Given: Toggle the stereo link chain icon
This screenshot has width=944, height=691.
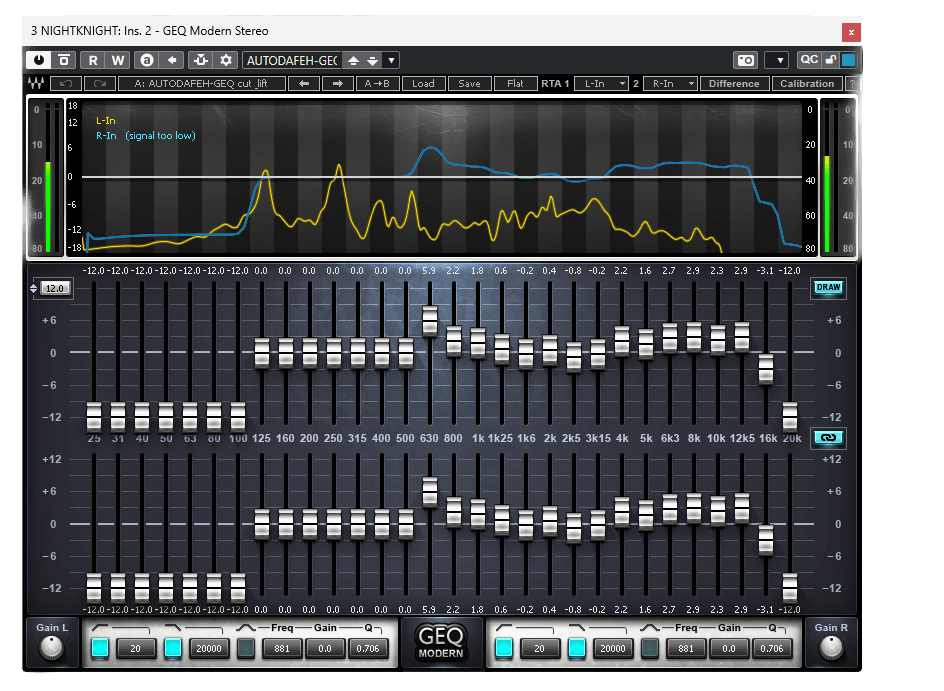Looking at the screenshot, I should [x=828, y=438].
